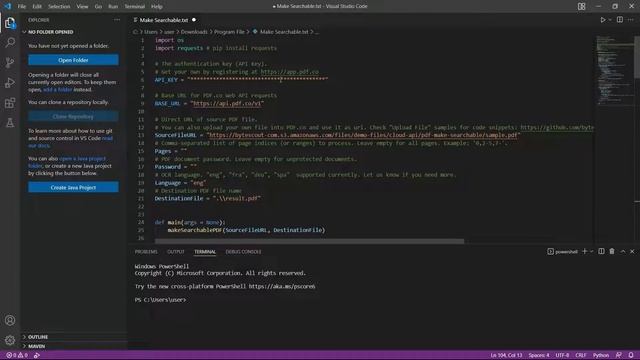The image size is (640, 360).
Task: Open the run button dropdown arrow
Action: pos(610,20)
